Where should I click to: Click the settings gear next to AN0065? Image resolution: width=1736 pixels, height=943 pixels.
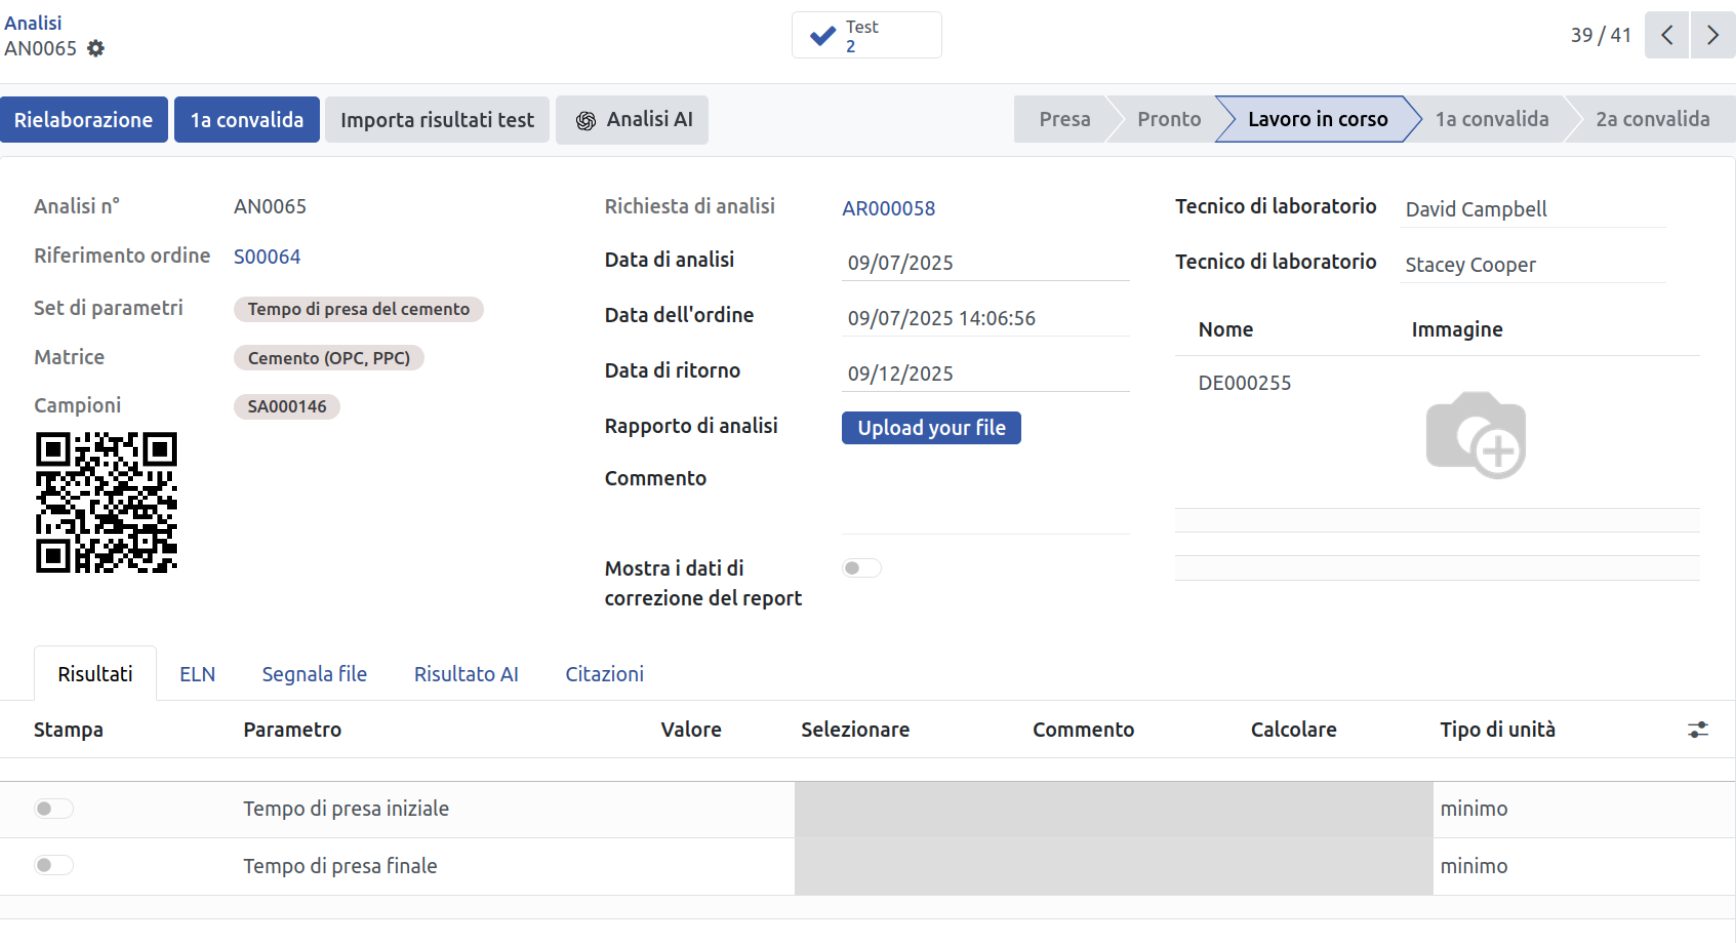click(96, 49)
